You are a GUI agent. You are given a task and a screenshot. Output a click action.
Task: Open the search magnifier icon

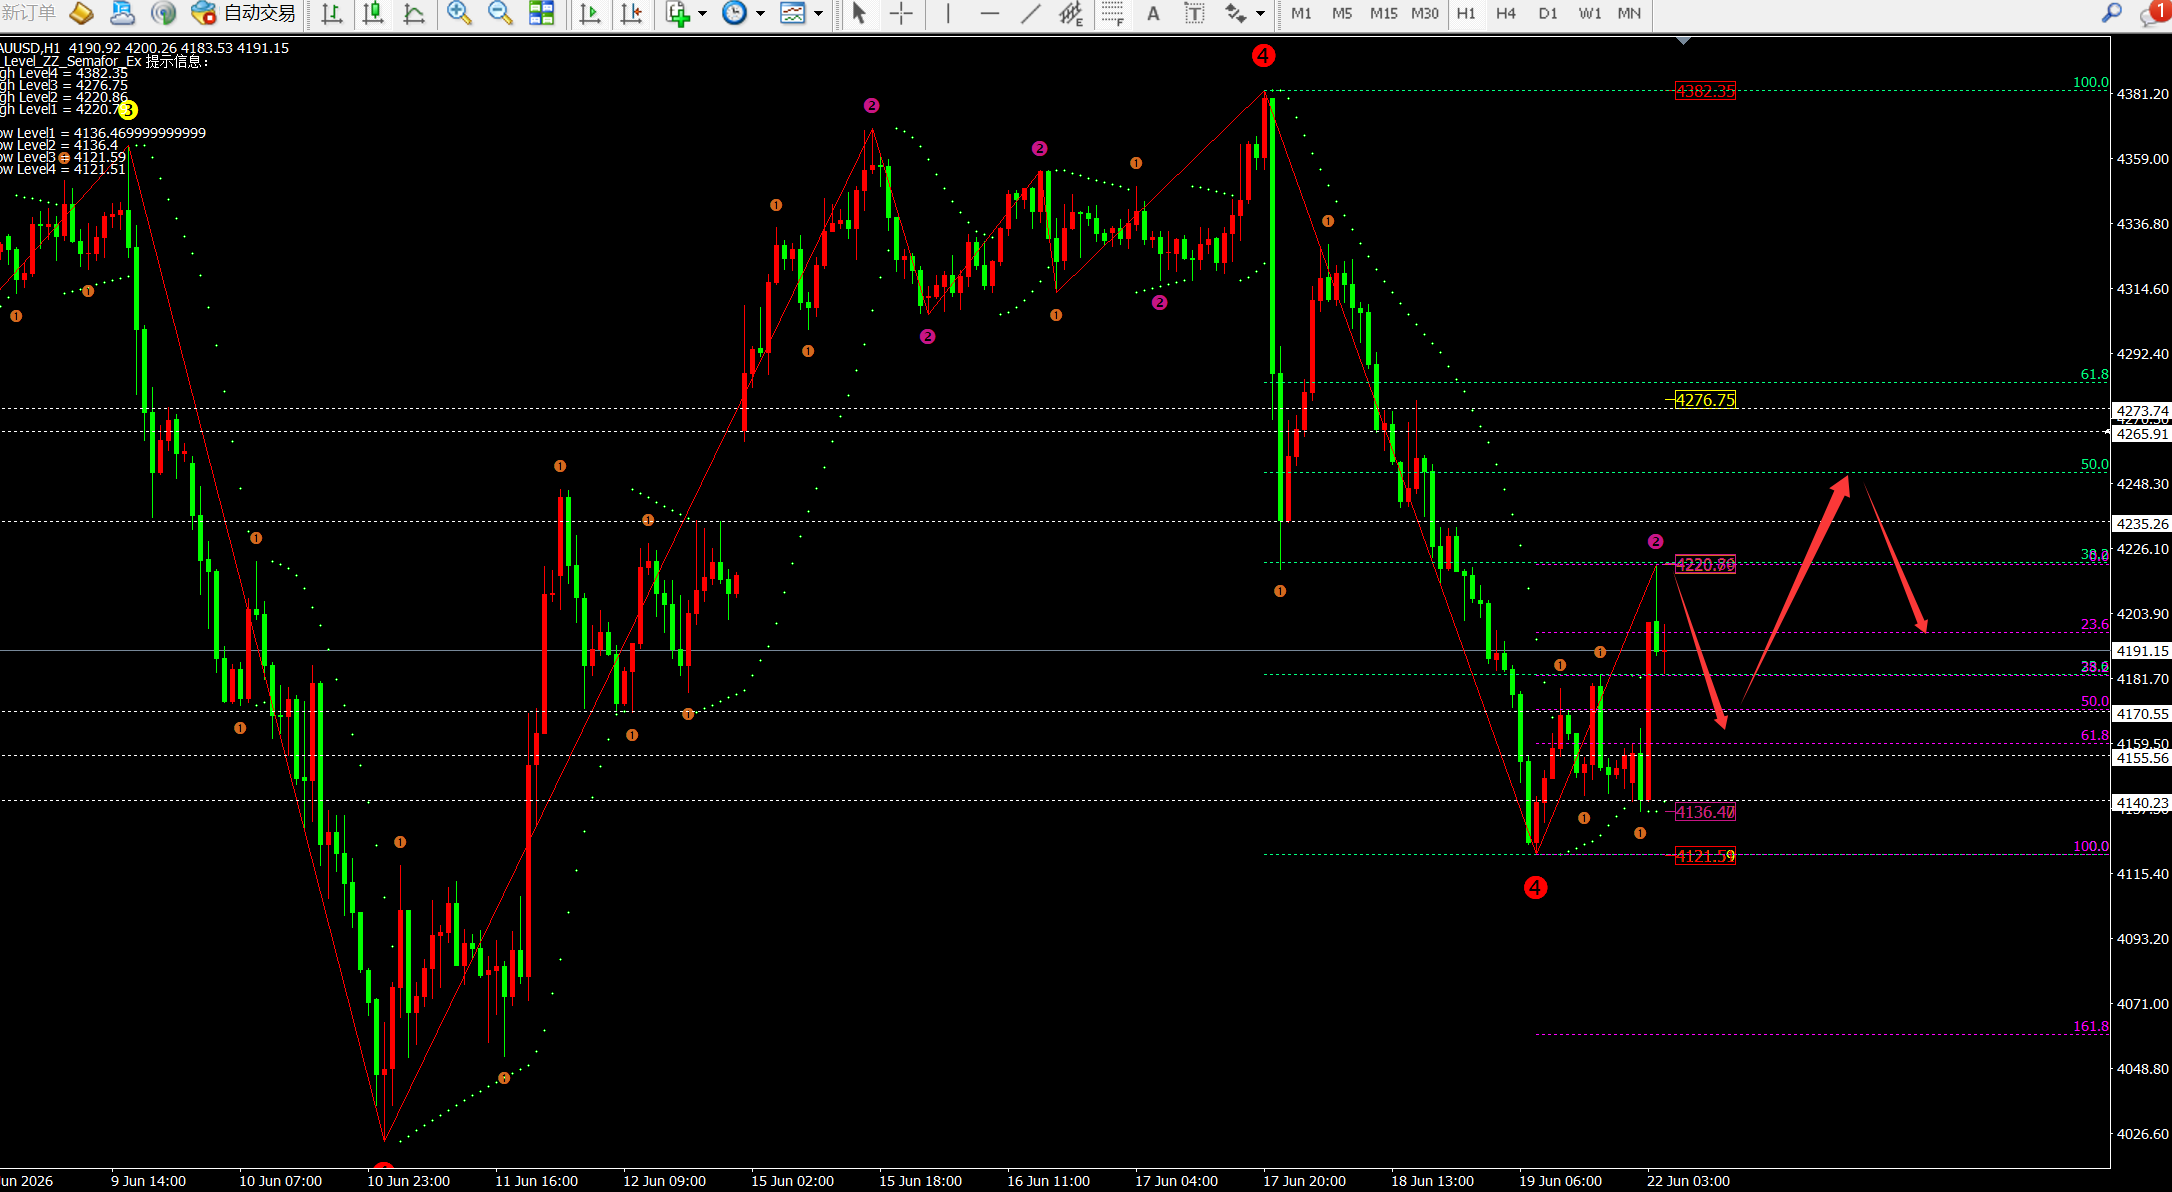click(x=2112, y=13)
